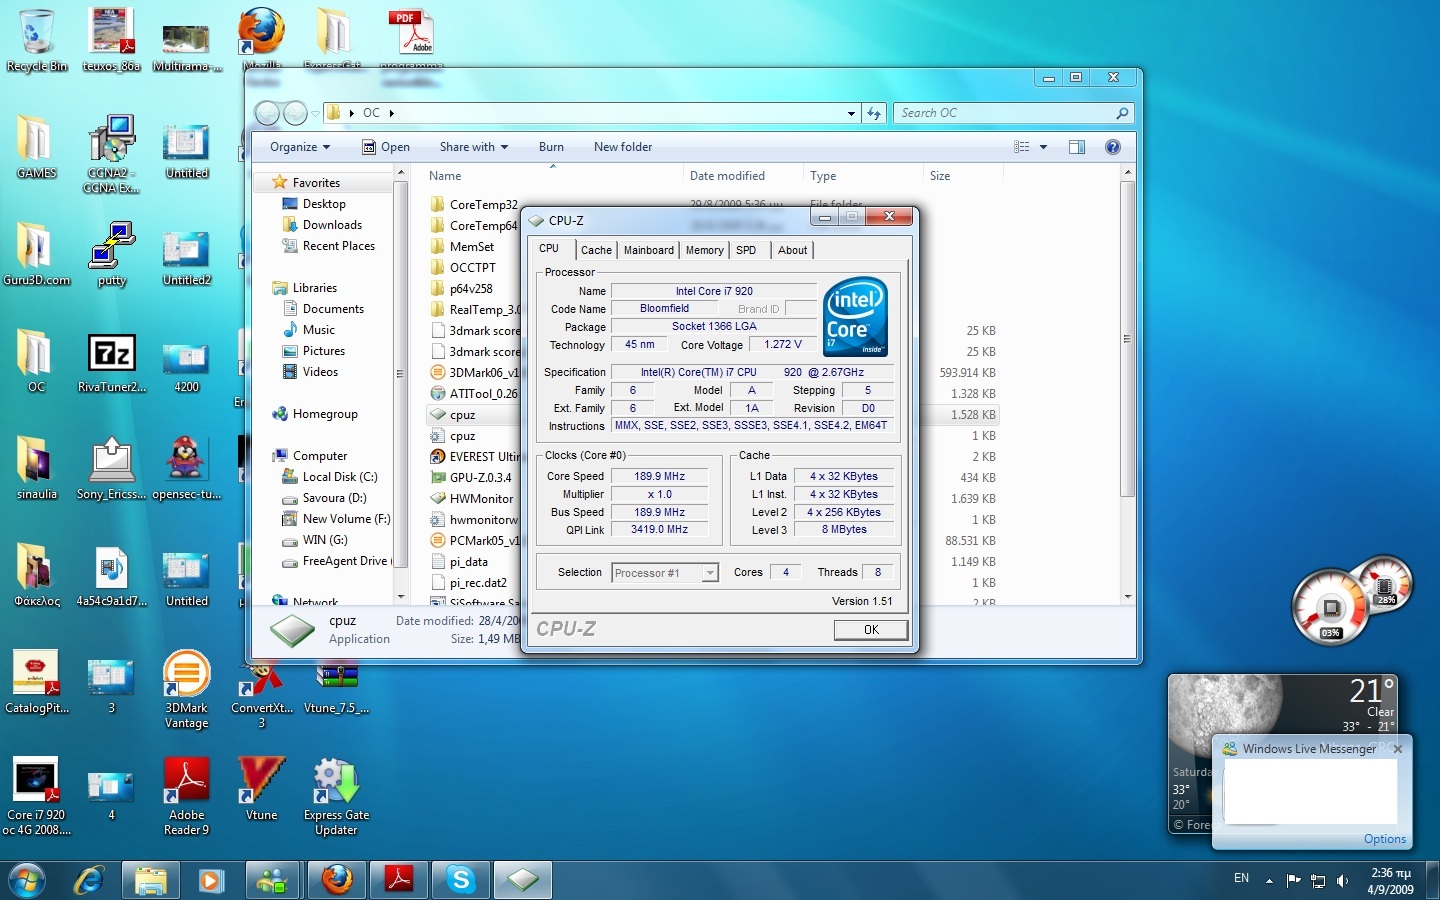Image resolution: width=1440 pixels, height=900 pixels.
Task: Open Windows Explorer from the taskbar
Action: 150,881
